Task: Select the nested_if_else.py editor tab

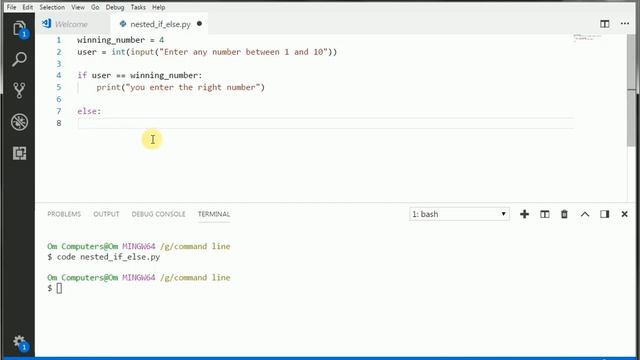Action: [x=159, y=24]
